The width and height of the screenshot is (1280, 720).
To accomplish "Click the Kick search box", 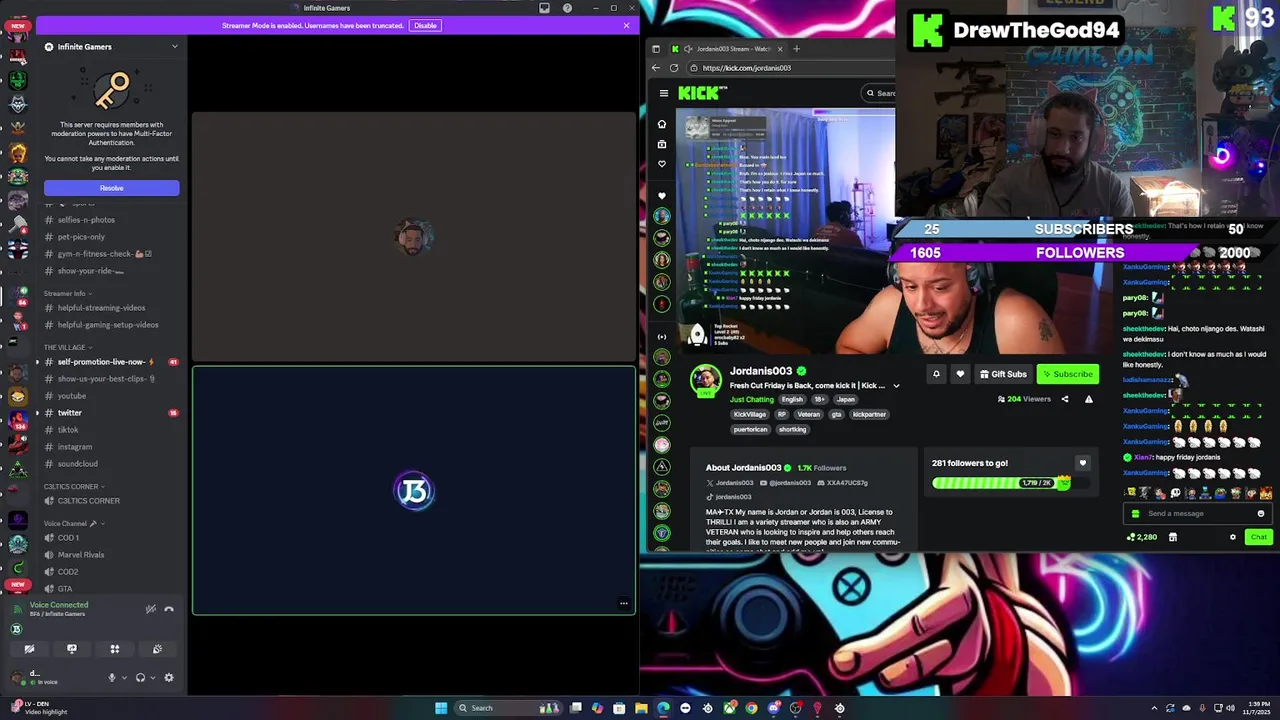I will pos(880,93).
